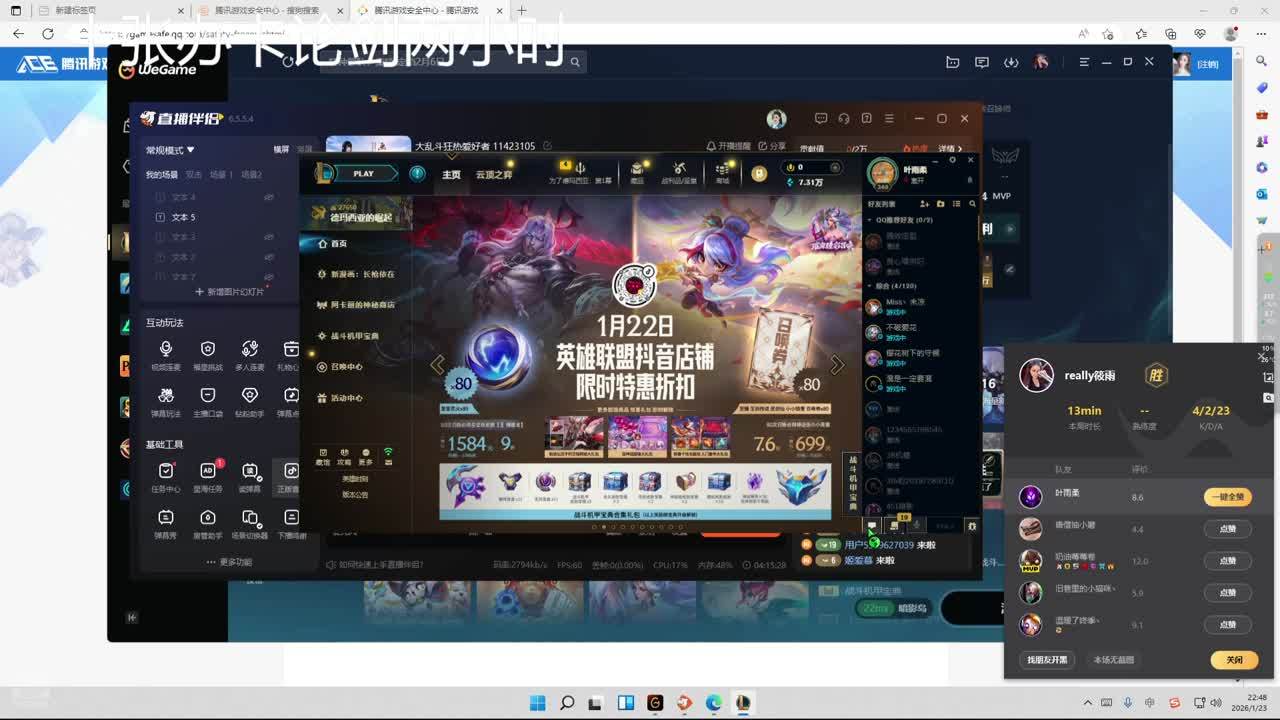Viewport: 1280px width, 720px height.
Task: Click the 大乱斗狂热爱好者 11423105 stream title
Action: pos(475,146)
